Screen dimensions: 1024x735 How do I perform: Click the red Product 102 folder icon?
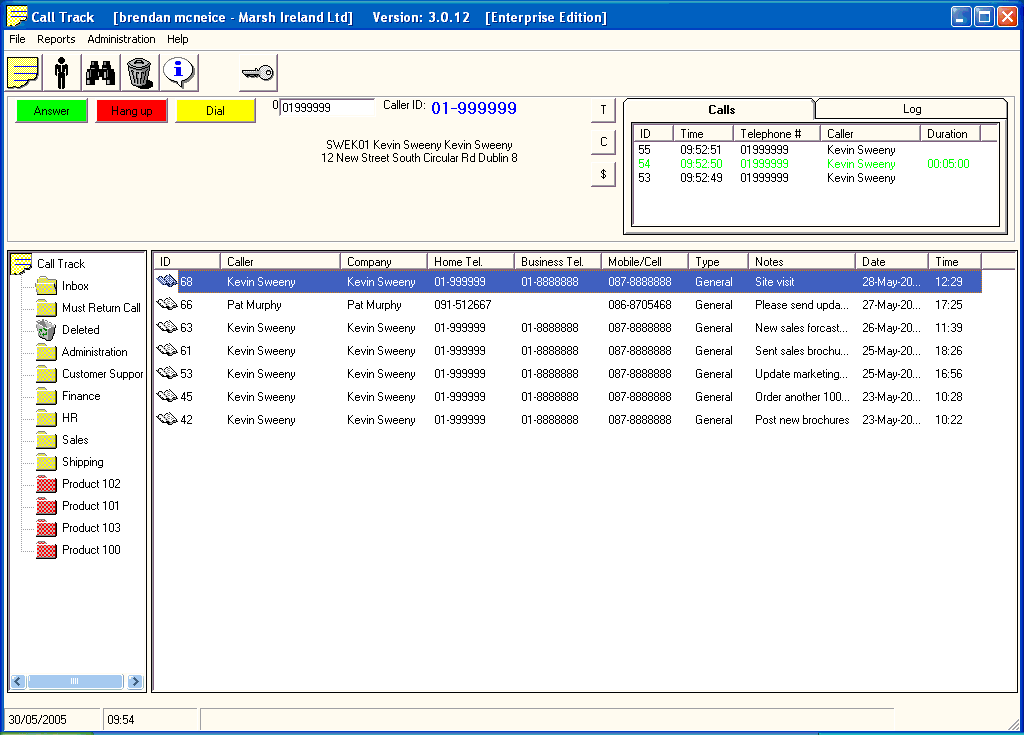[x=46, y=483]
